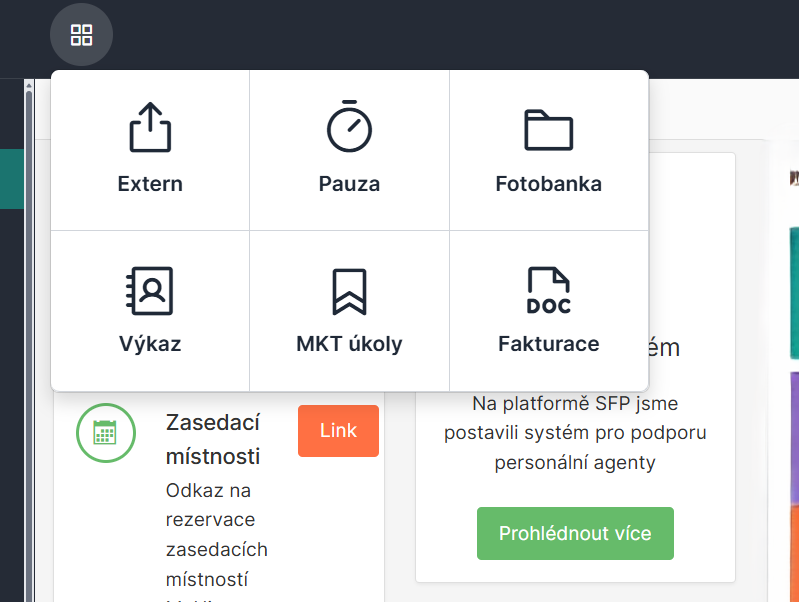Choose the Výkaz text label
Viewport: 799px width, 602px height.
pyautogui.click(x=150, y=344)
